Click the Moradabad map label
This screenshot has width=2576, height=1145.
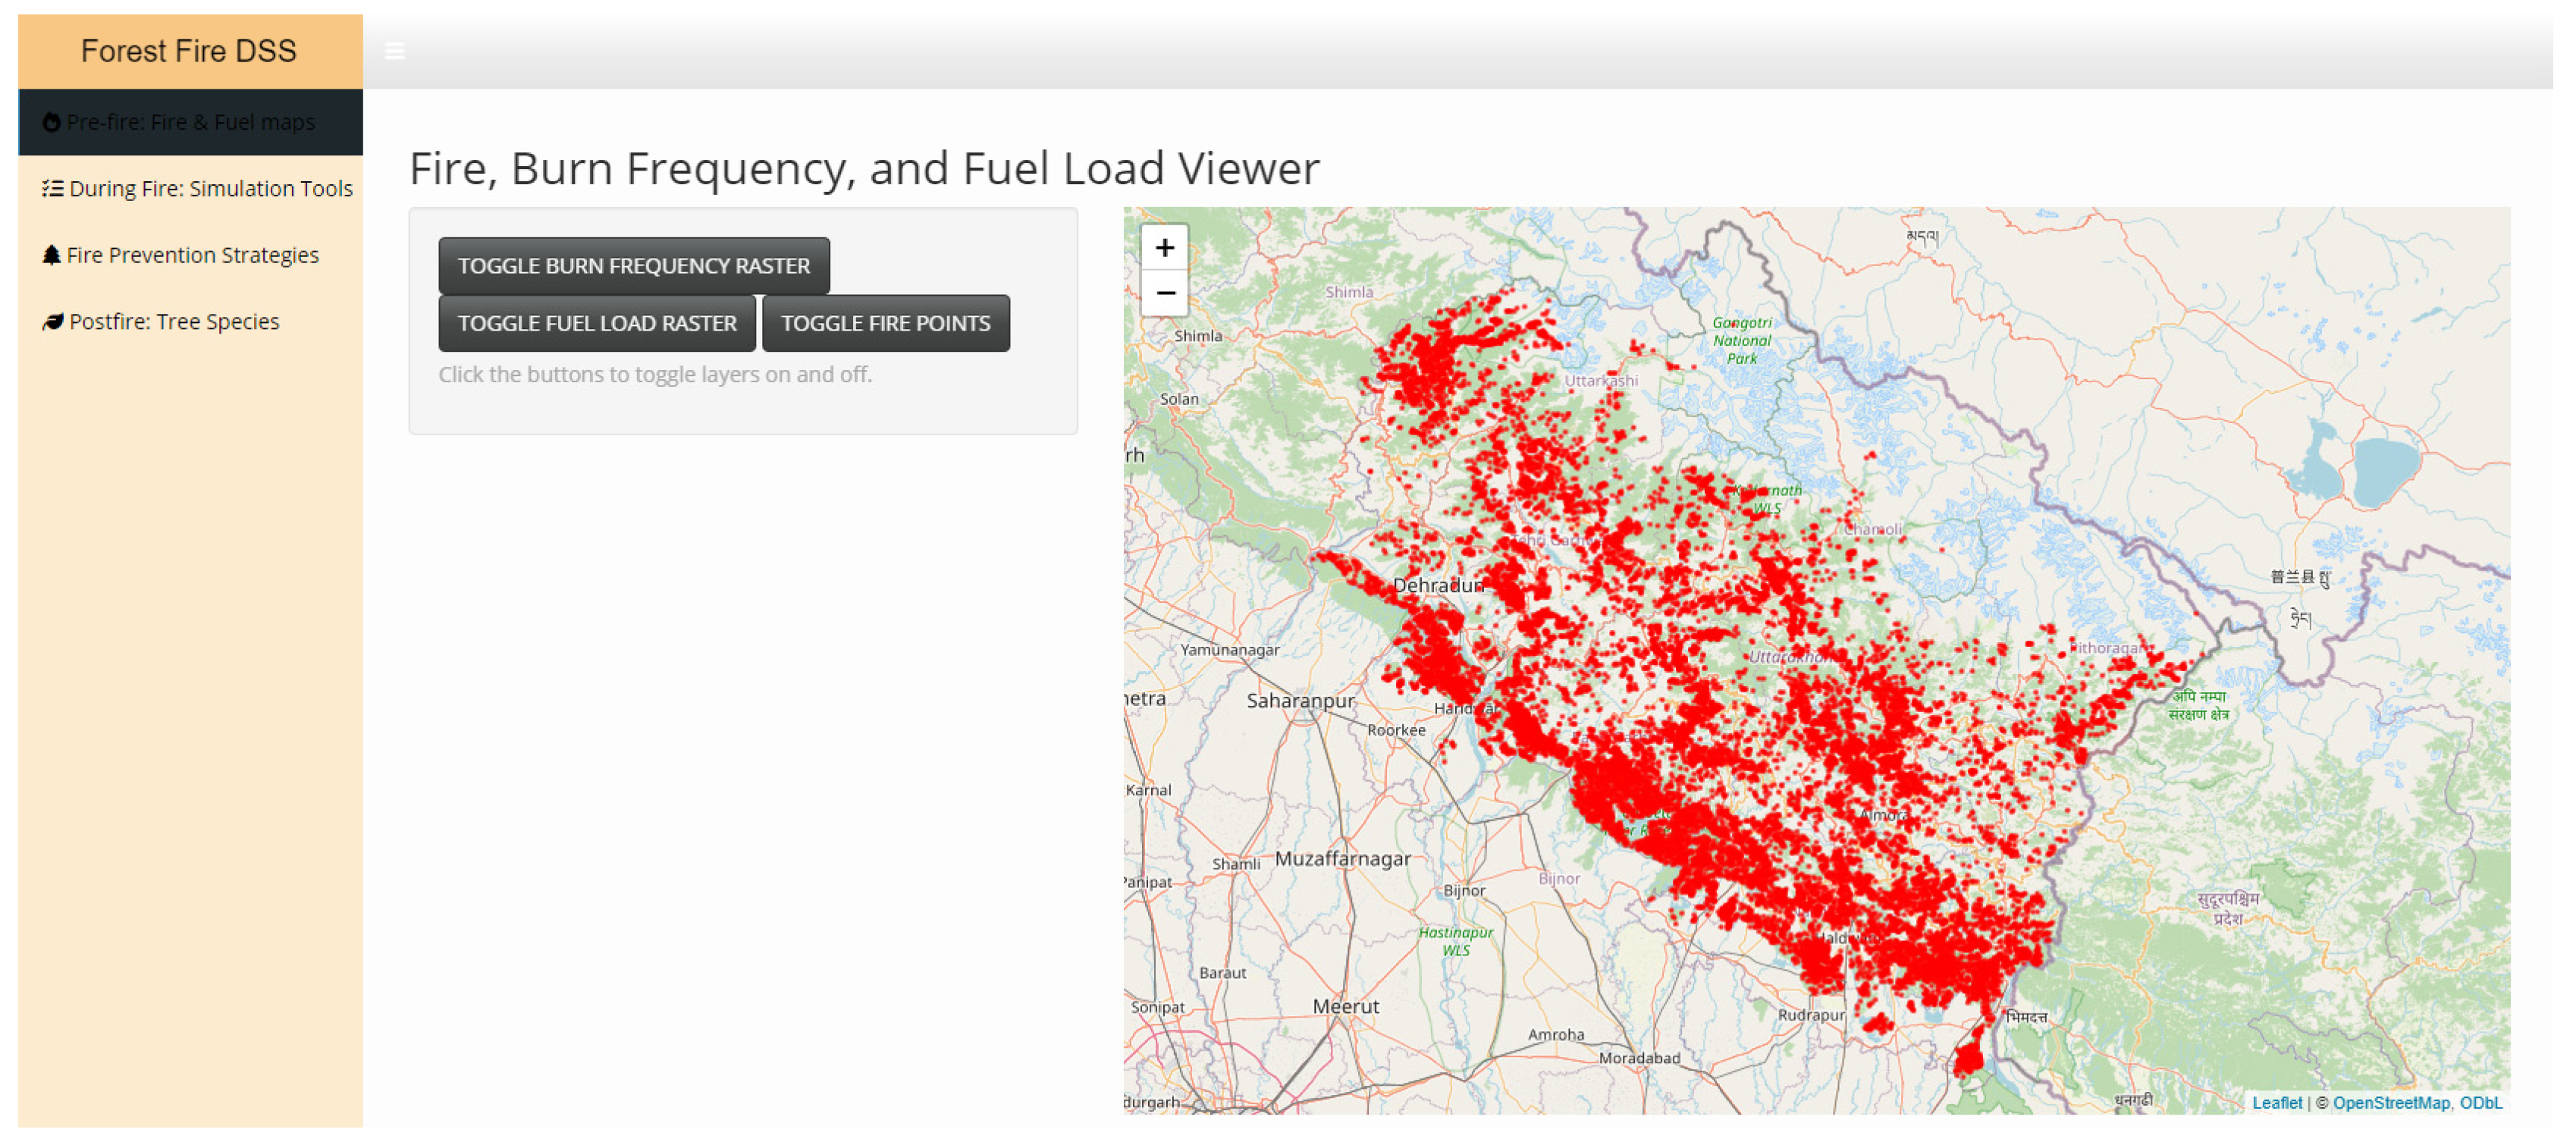[x=1639, y=1058]
